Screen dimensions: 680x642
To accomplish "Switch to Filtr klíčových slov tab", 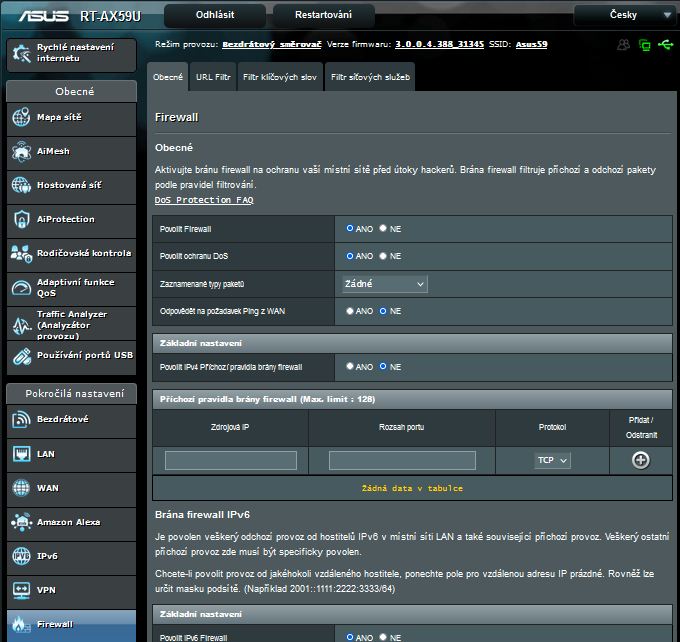I will click(281, 77).
